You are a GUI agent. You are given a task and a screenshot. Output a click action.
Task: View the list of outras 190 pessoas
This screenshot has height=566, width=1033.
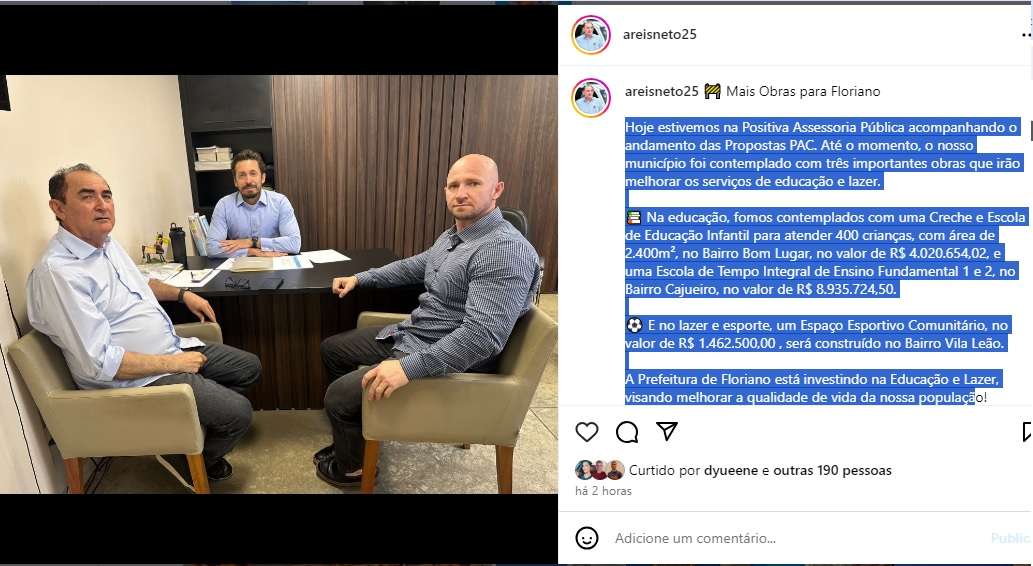[832, 470]
